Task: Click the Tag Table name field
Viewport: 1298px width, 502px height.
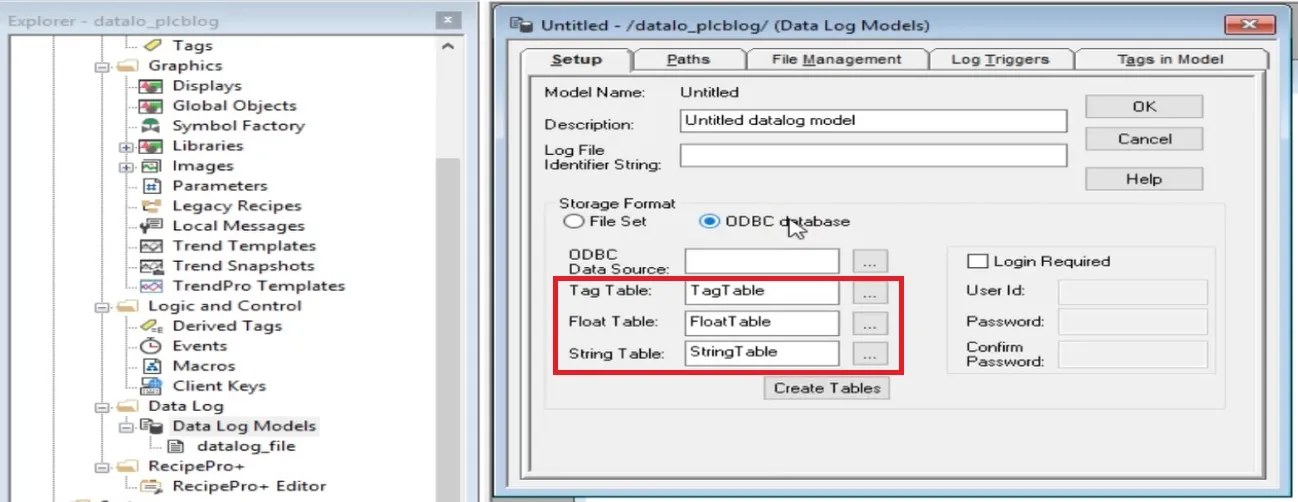Action: [762, 292]
